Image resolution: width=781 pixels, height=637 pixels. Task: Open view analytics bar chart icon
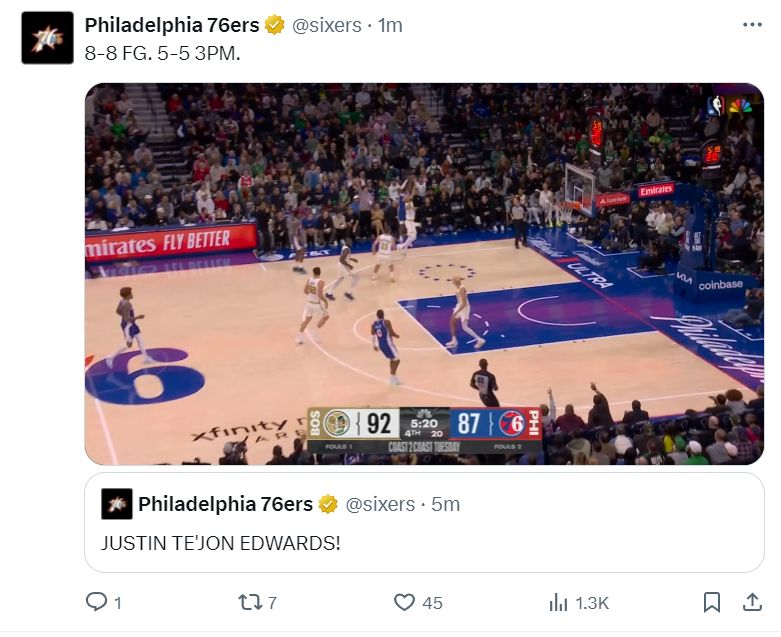coord(559,602)
